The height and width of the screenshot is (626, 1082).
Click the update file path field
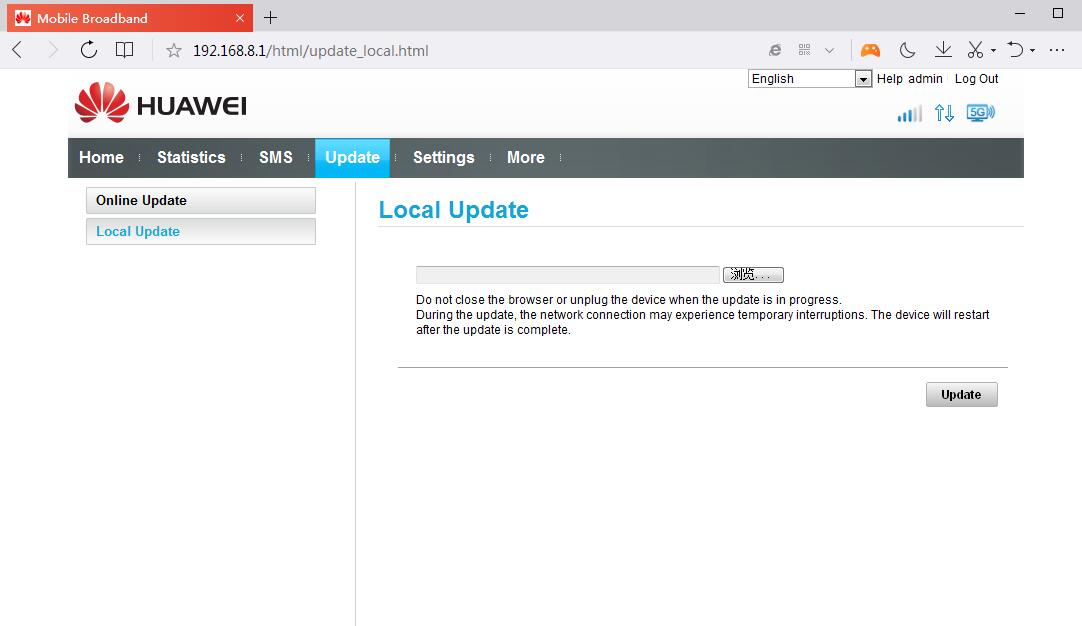click(x=567, y=275)
